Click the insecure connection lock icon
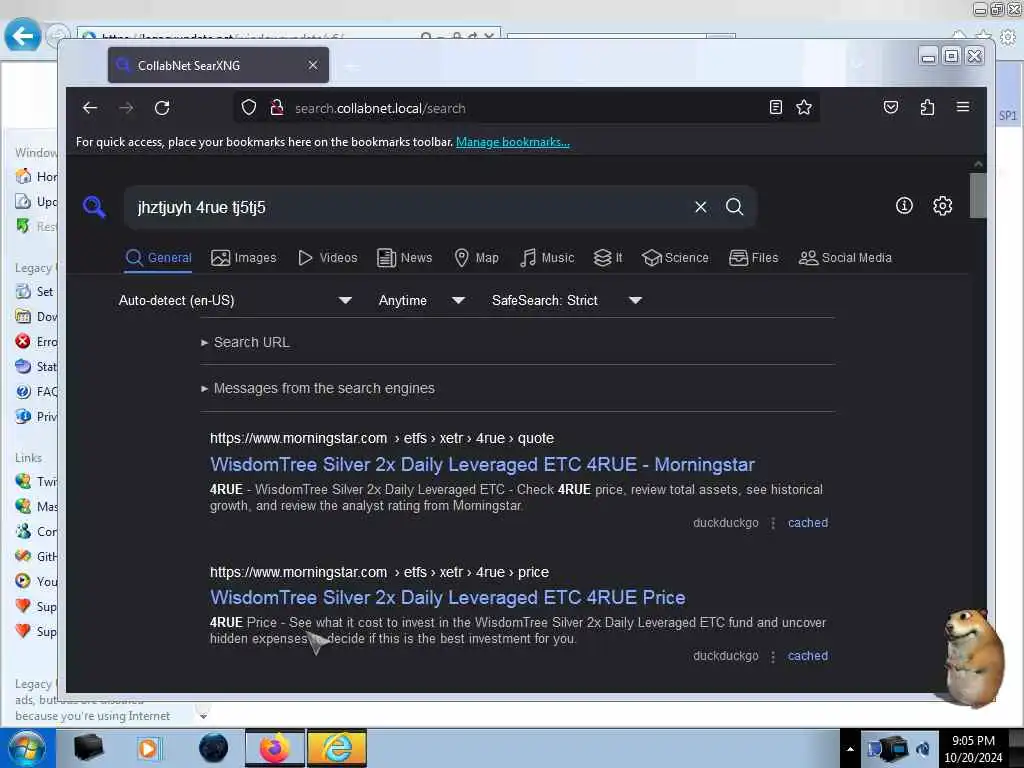 coord(277,108)
